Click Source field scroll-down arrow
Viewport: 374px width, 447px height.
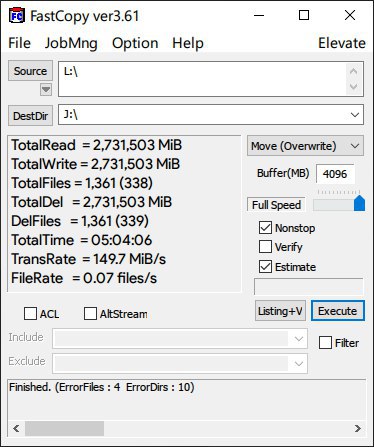[354, 87]
